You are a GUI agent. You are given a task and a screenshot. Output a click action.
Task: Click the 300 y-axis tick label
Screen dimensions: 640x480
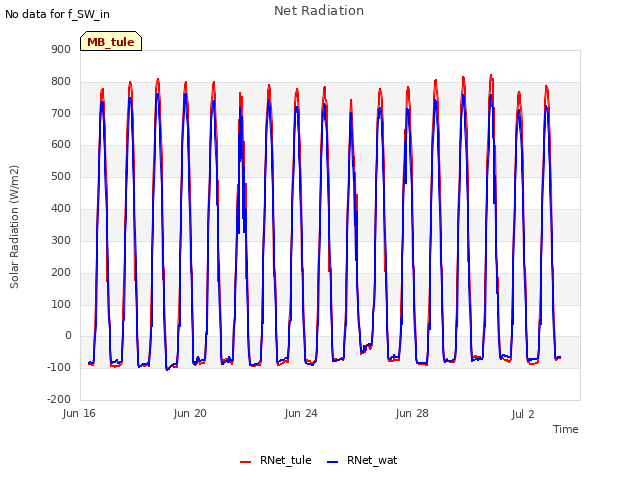(x=61, y=240)
